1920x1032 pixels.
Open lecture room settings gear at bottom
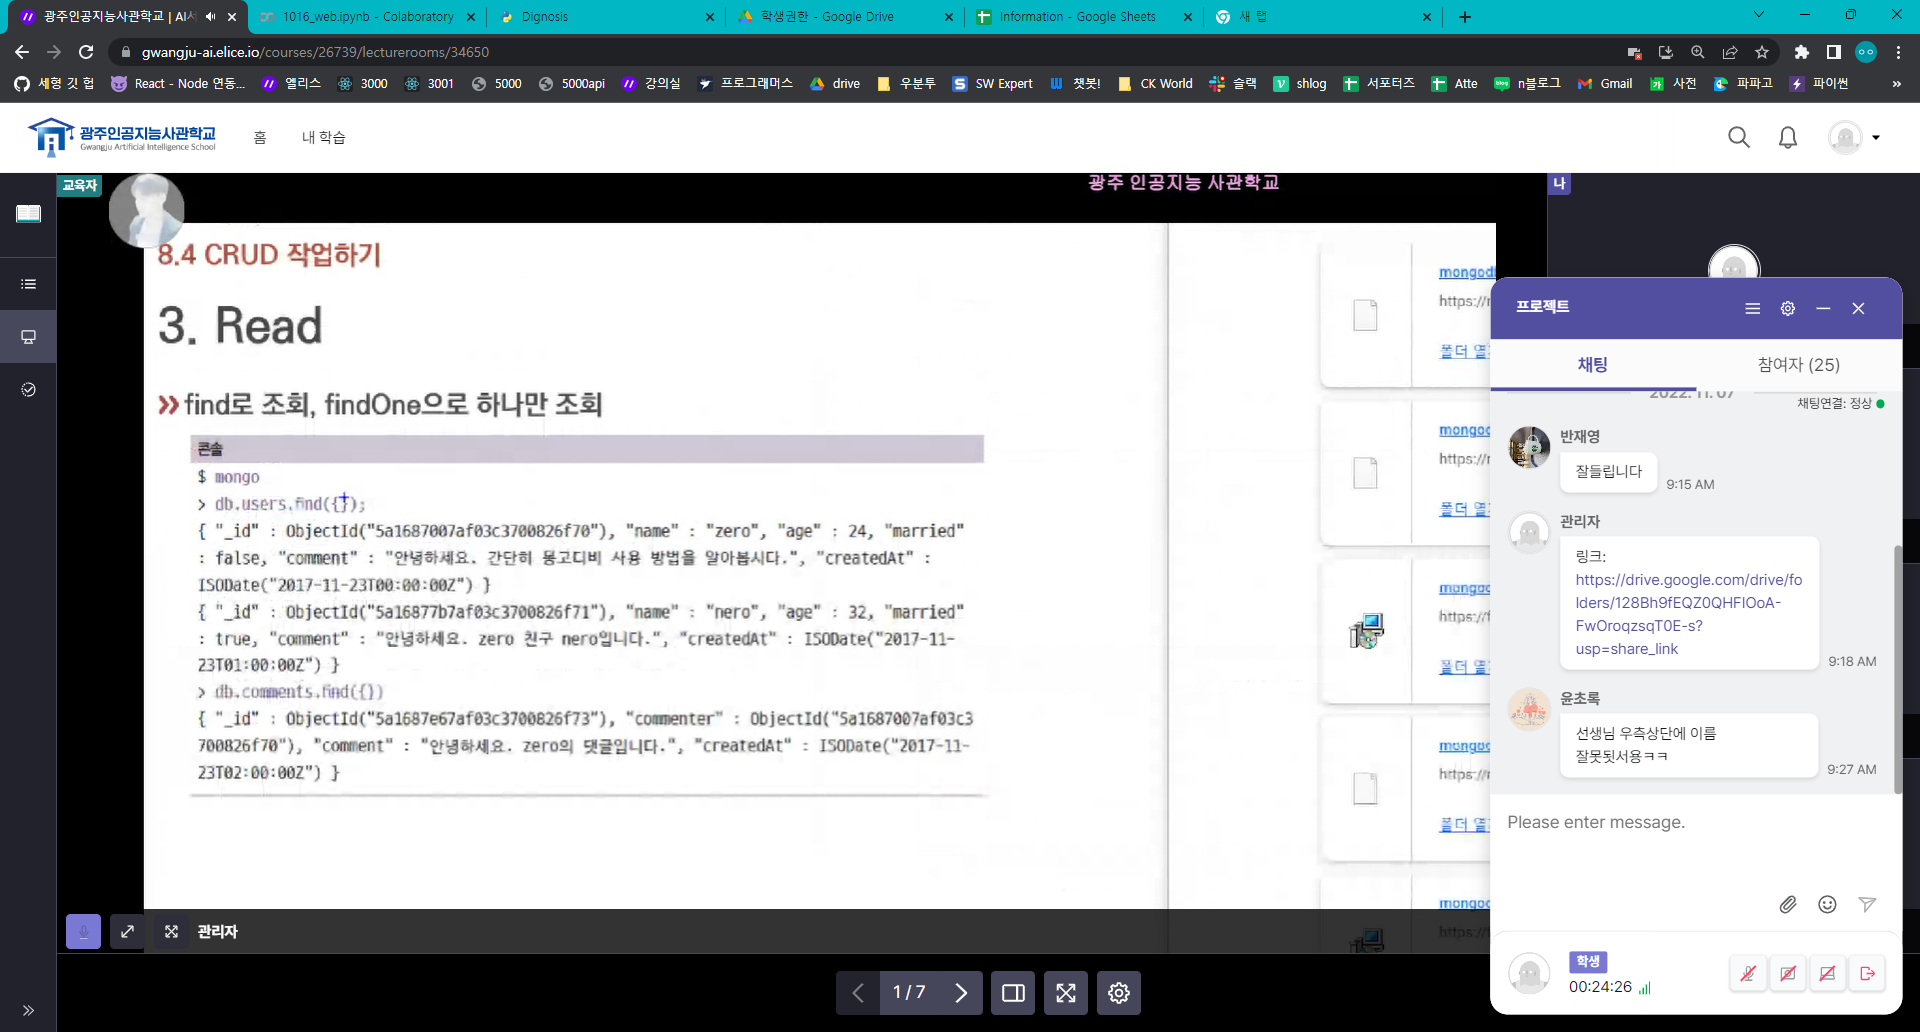tap(1119, 992)
